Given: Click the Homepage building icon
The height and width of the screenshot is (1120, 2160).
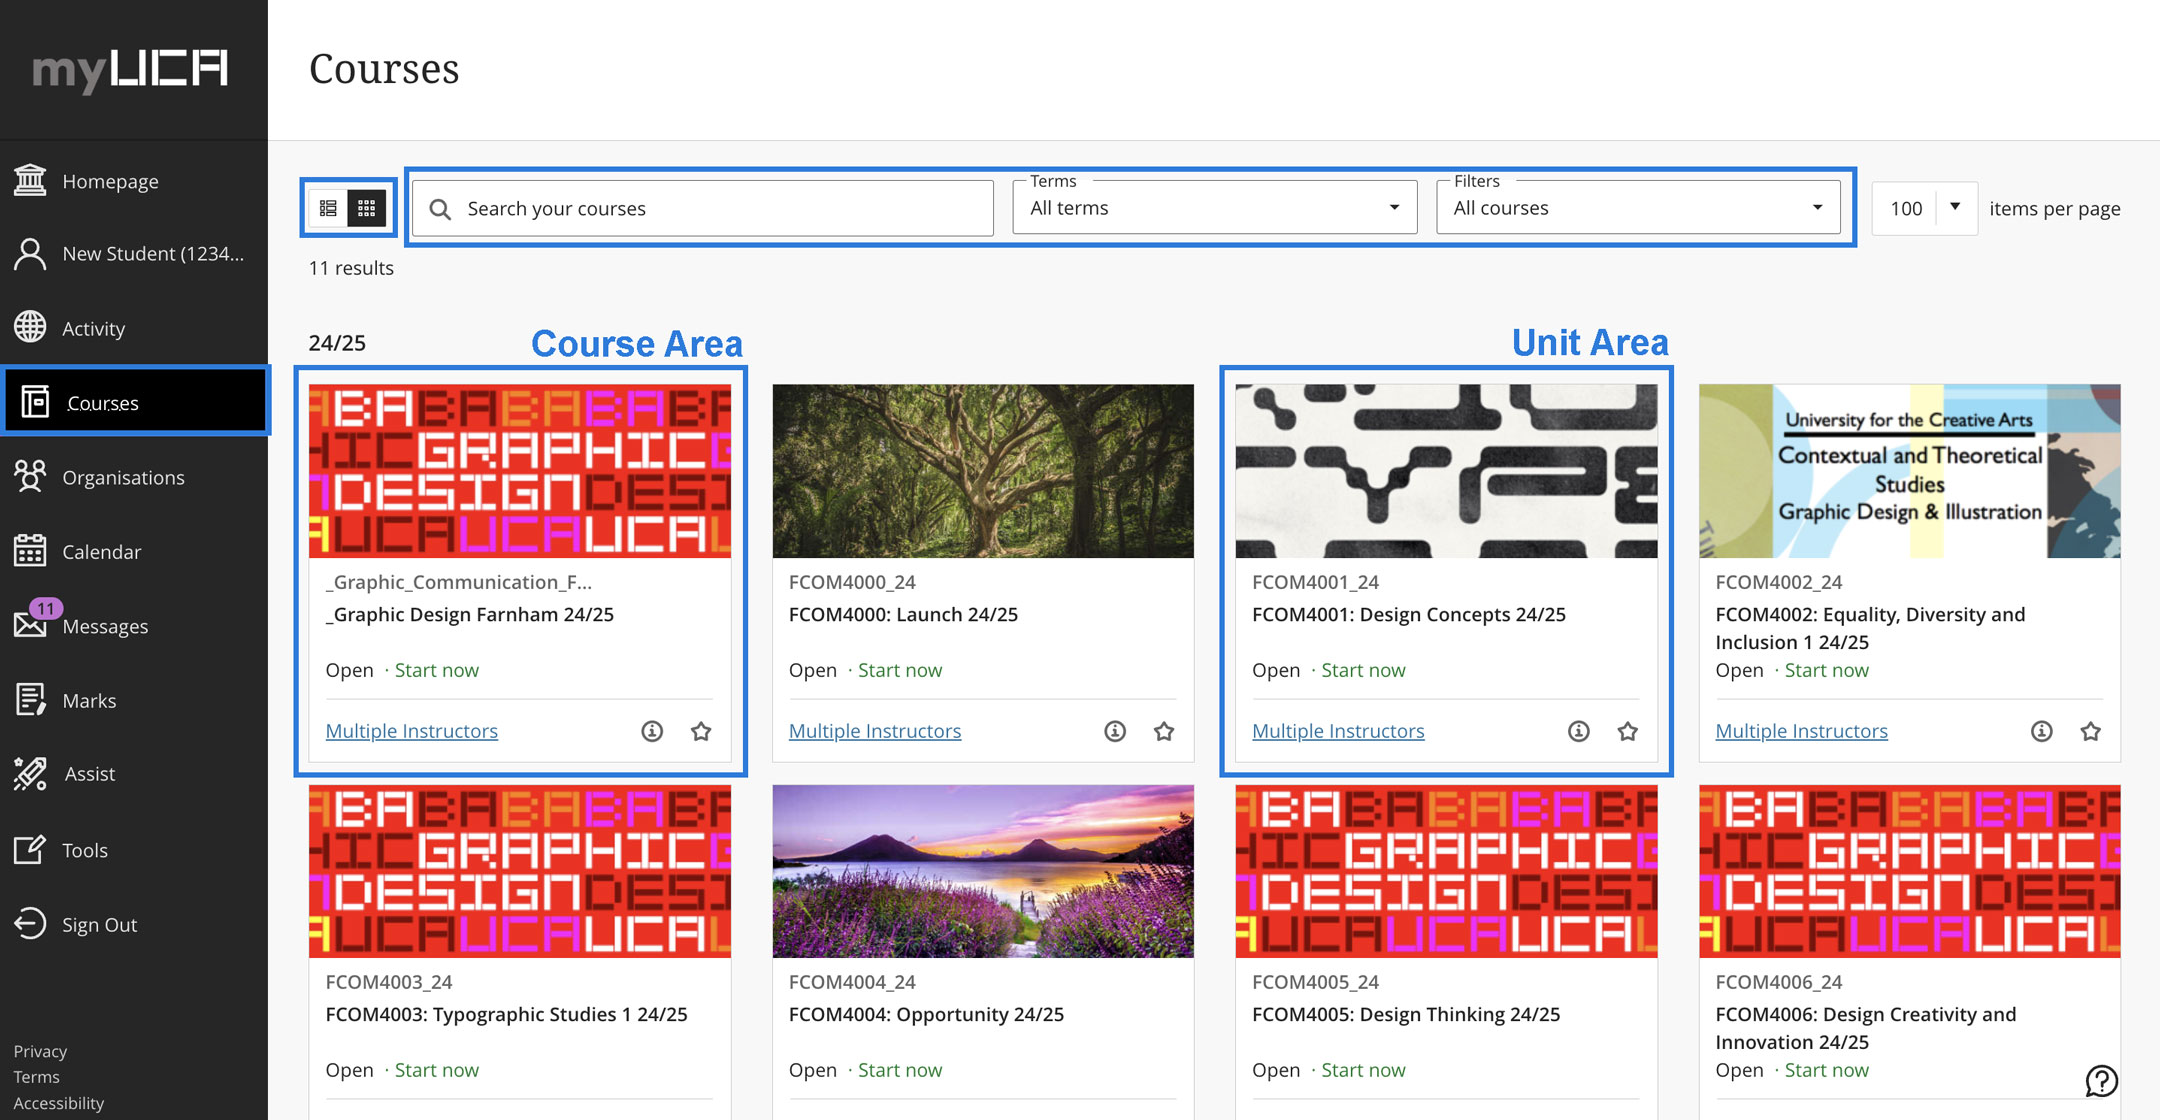Looking at the screenshot, I should [x=30, y=180].
